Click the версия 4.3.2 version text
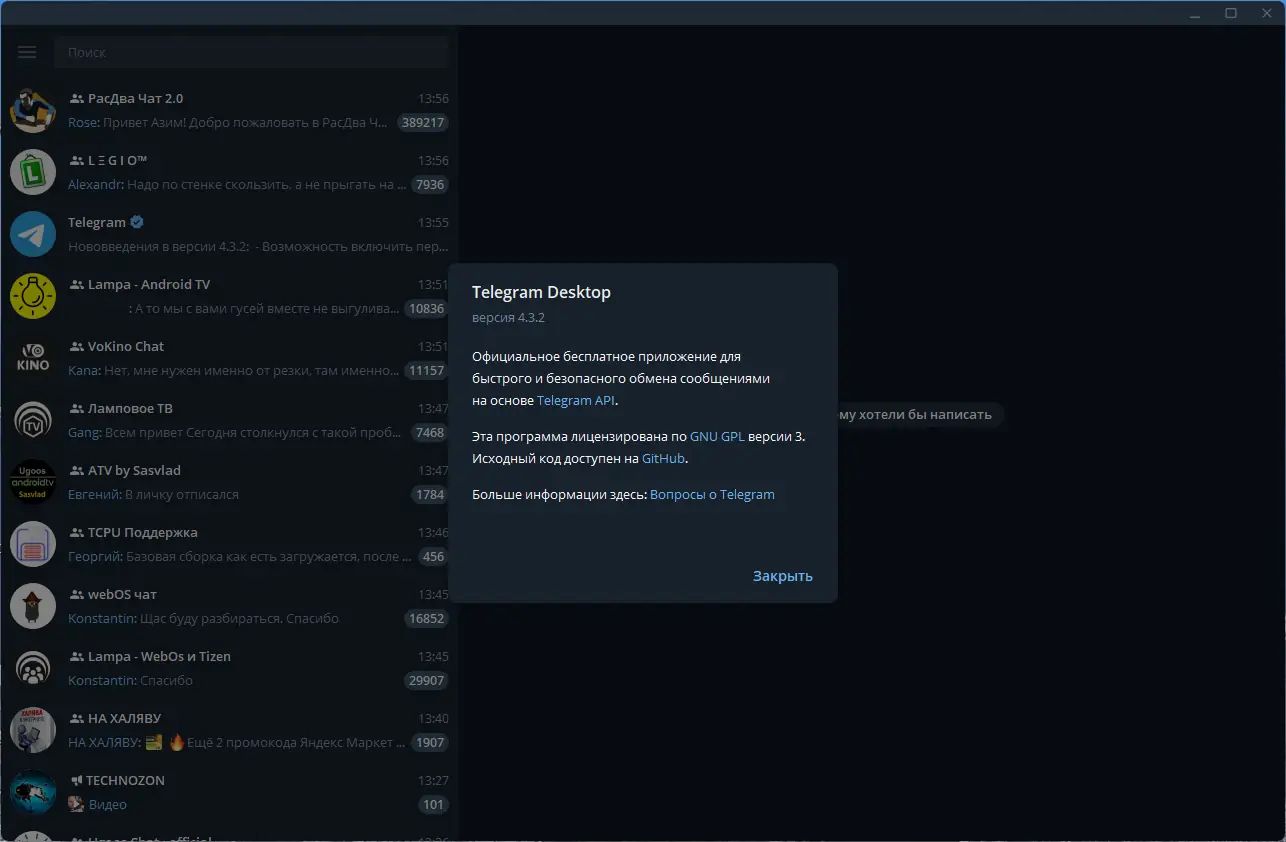 508,318
